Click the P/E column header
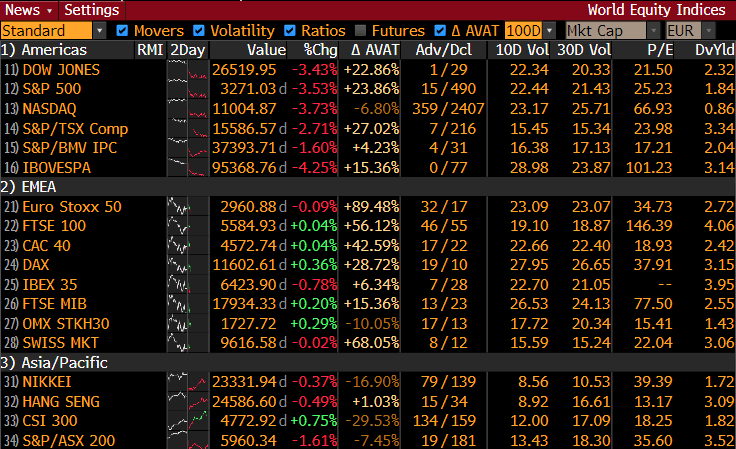This screenshot has height=449, width=736. coord(660,50)
